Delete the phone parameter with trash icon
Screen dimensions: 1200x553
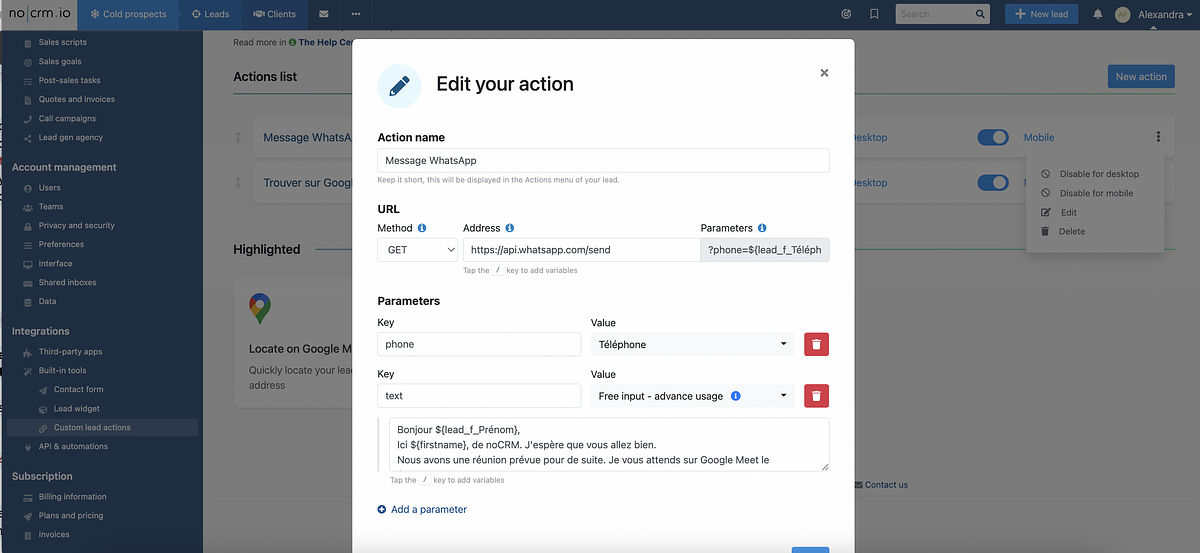click(816, 344)
